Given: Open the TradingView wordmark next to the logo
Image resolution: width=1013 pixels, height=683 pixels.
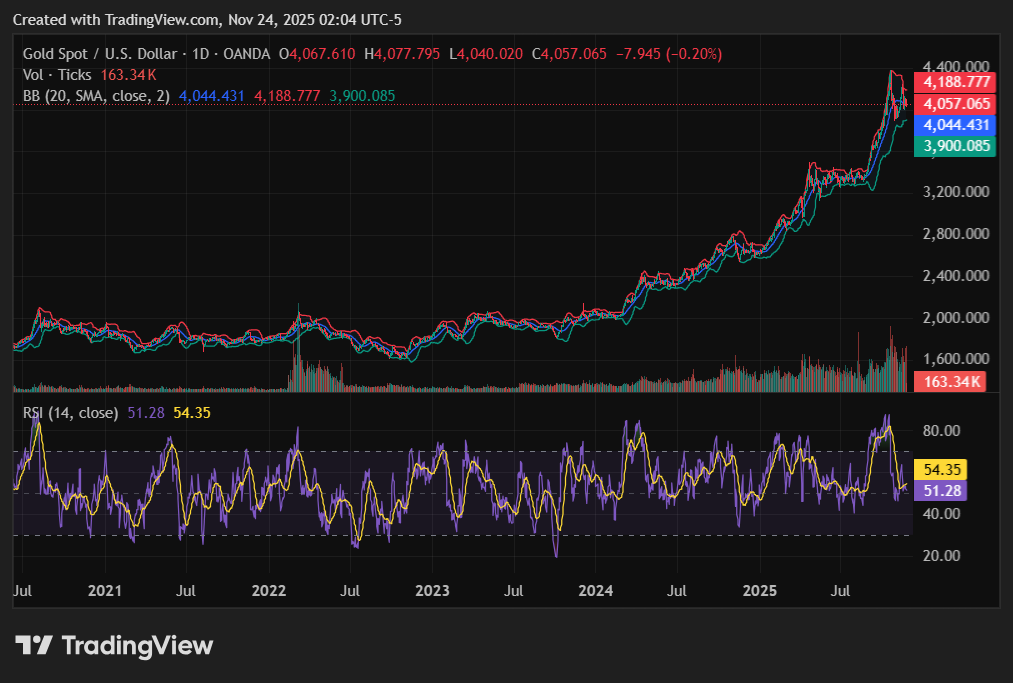Looking at the screenshot, I should point(137,646).
